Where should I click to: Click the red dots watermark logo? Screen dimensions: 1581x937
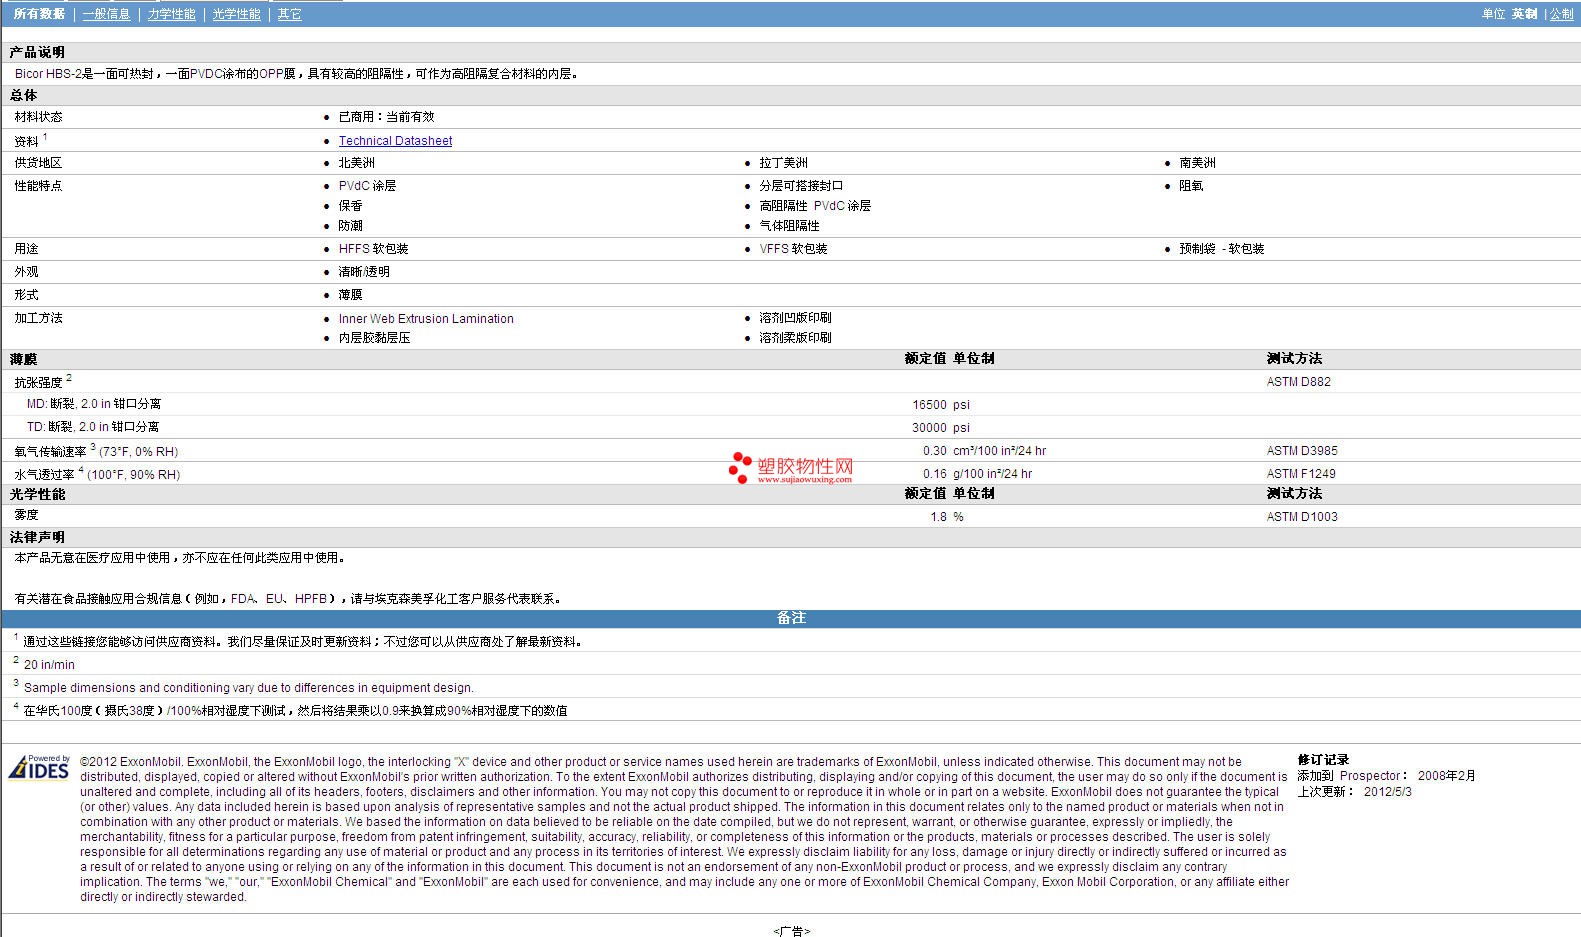[x=740, y=467]
